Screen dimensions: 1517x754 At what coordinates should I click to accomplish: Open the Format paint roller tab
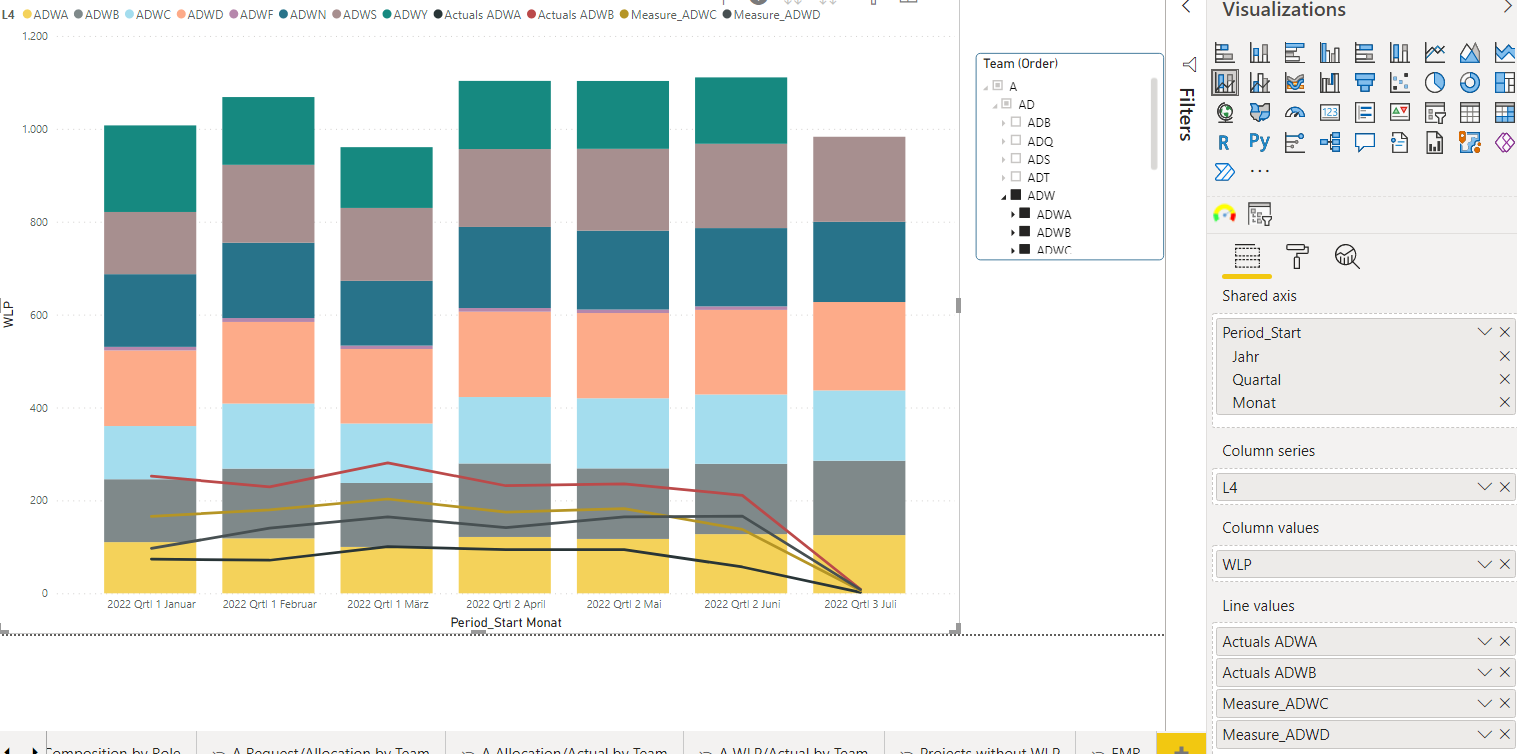[x=1297, y=257]
